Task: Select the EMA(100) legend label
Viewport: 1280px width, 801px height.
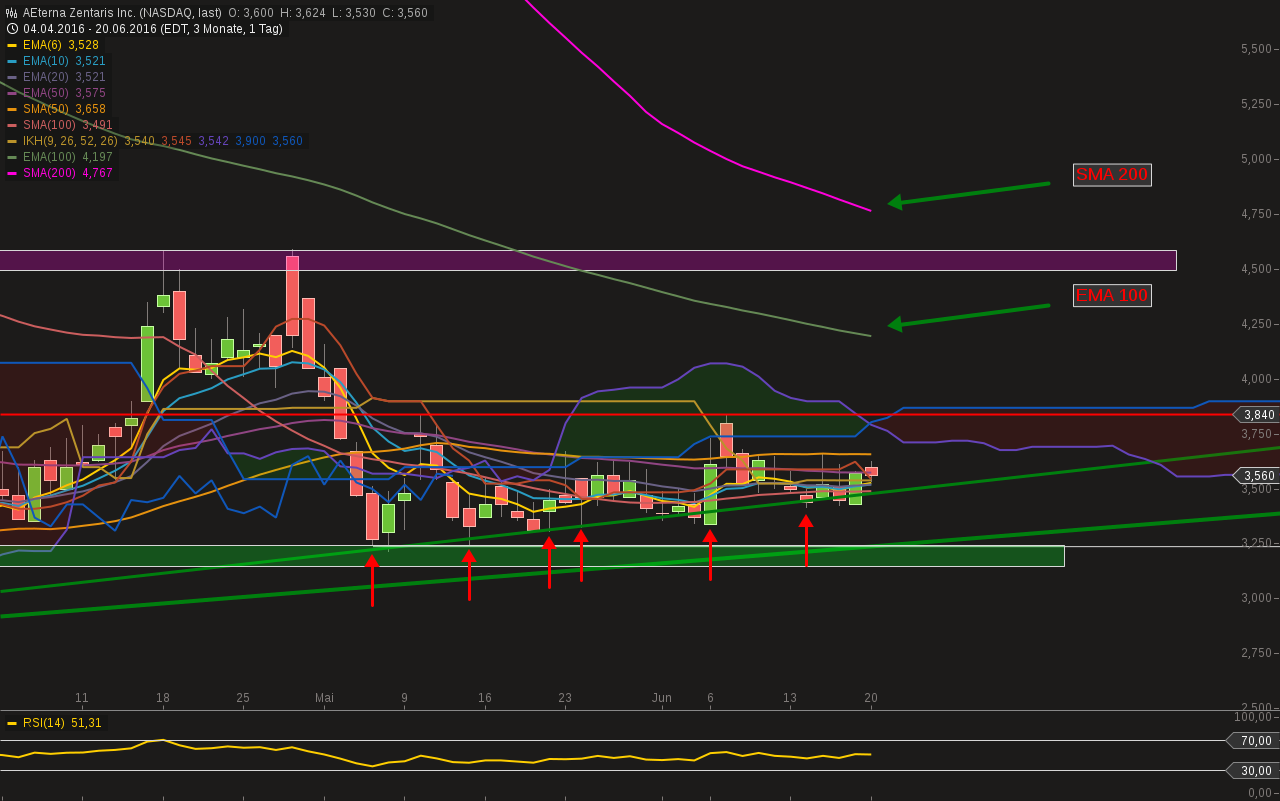Action: click(x=49, y=157)
